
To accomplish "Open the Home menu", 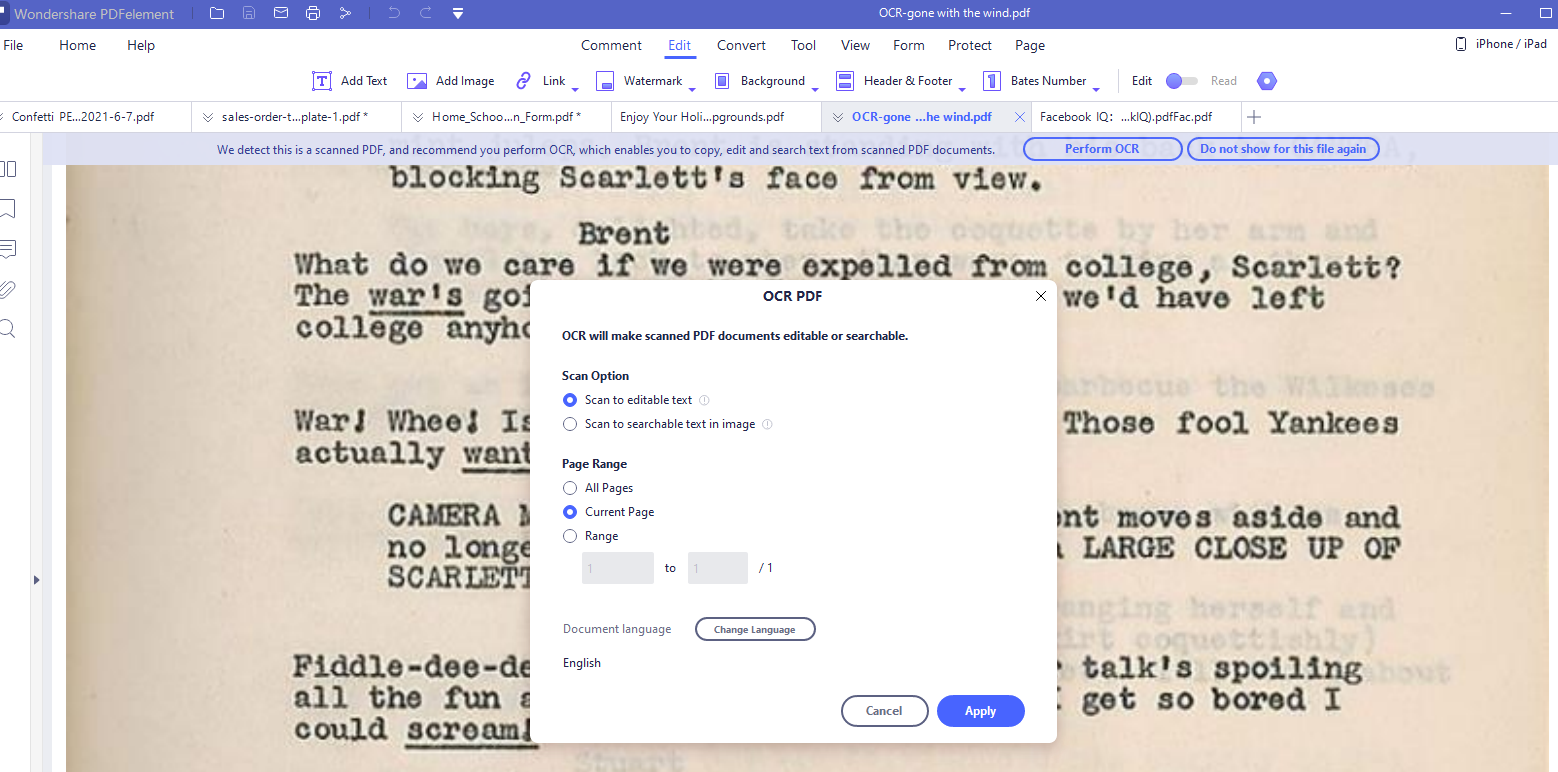I will [77, 45].
